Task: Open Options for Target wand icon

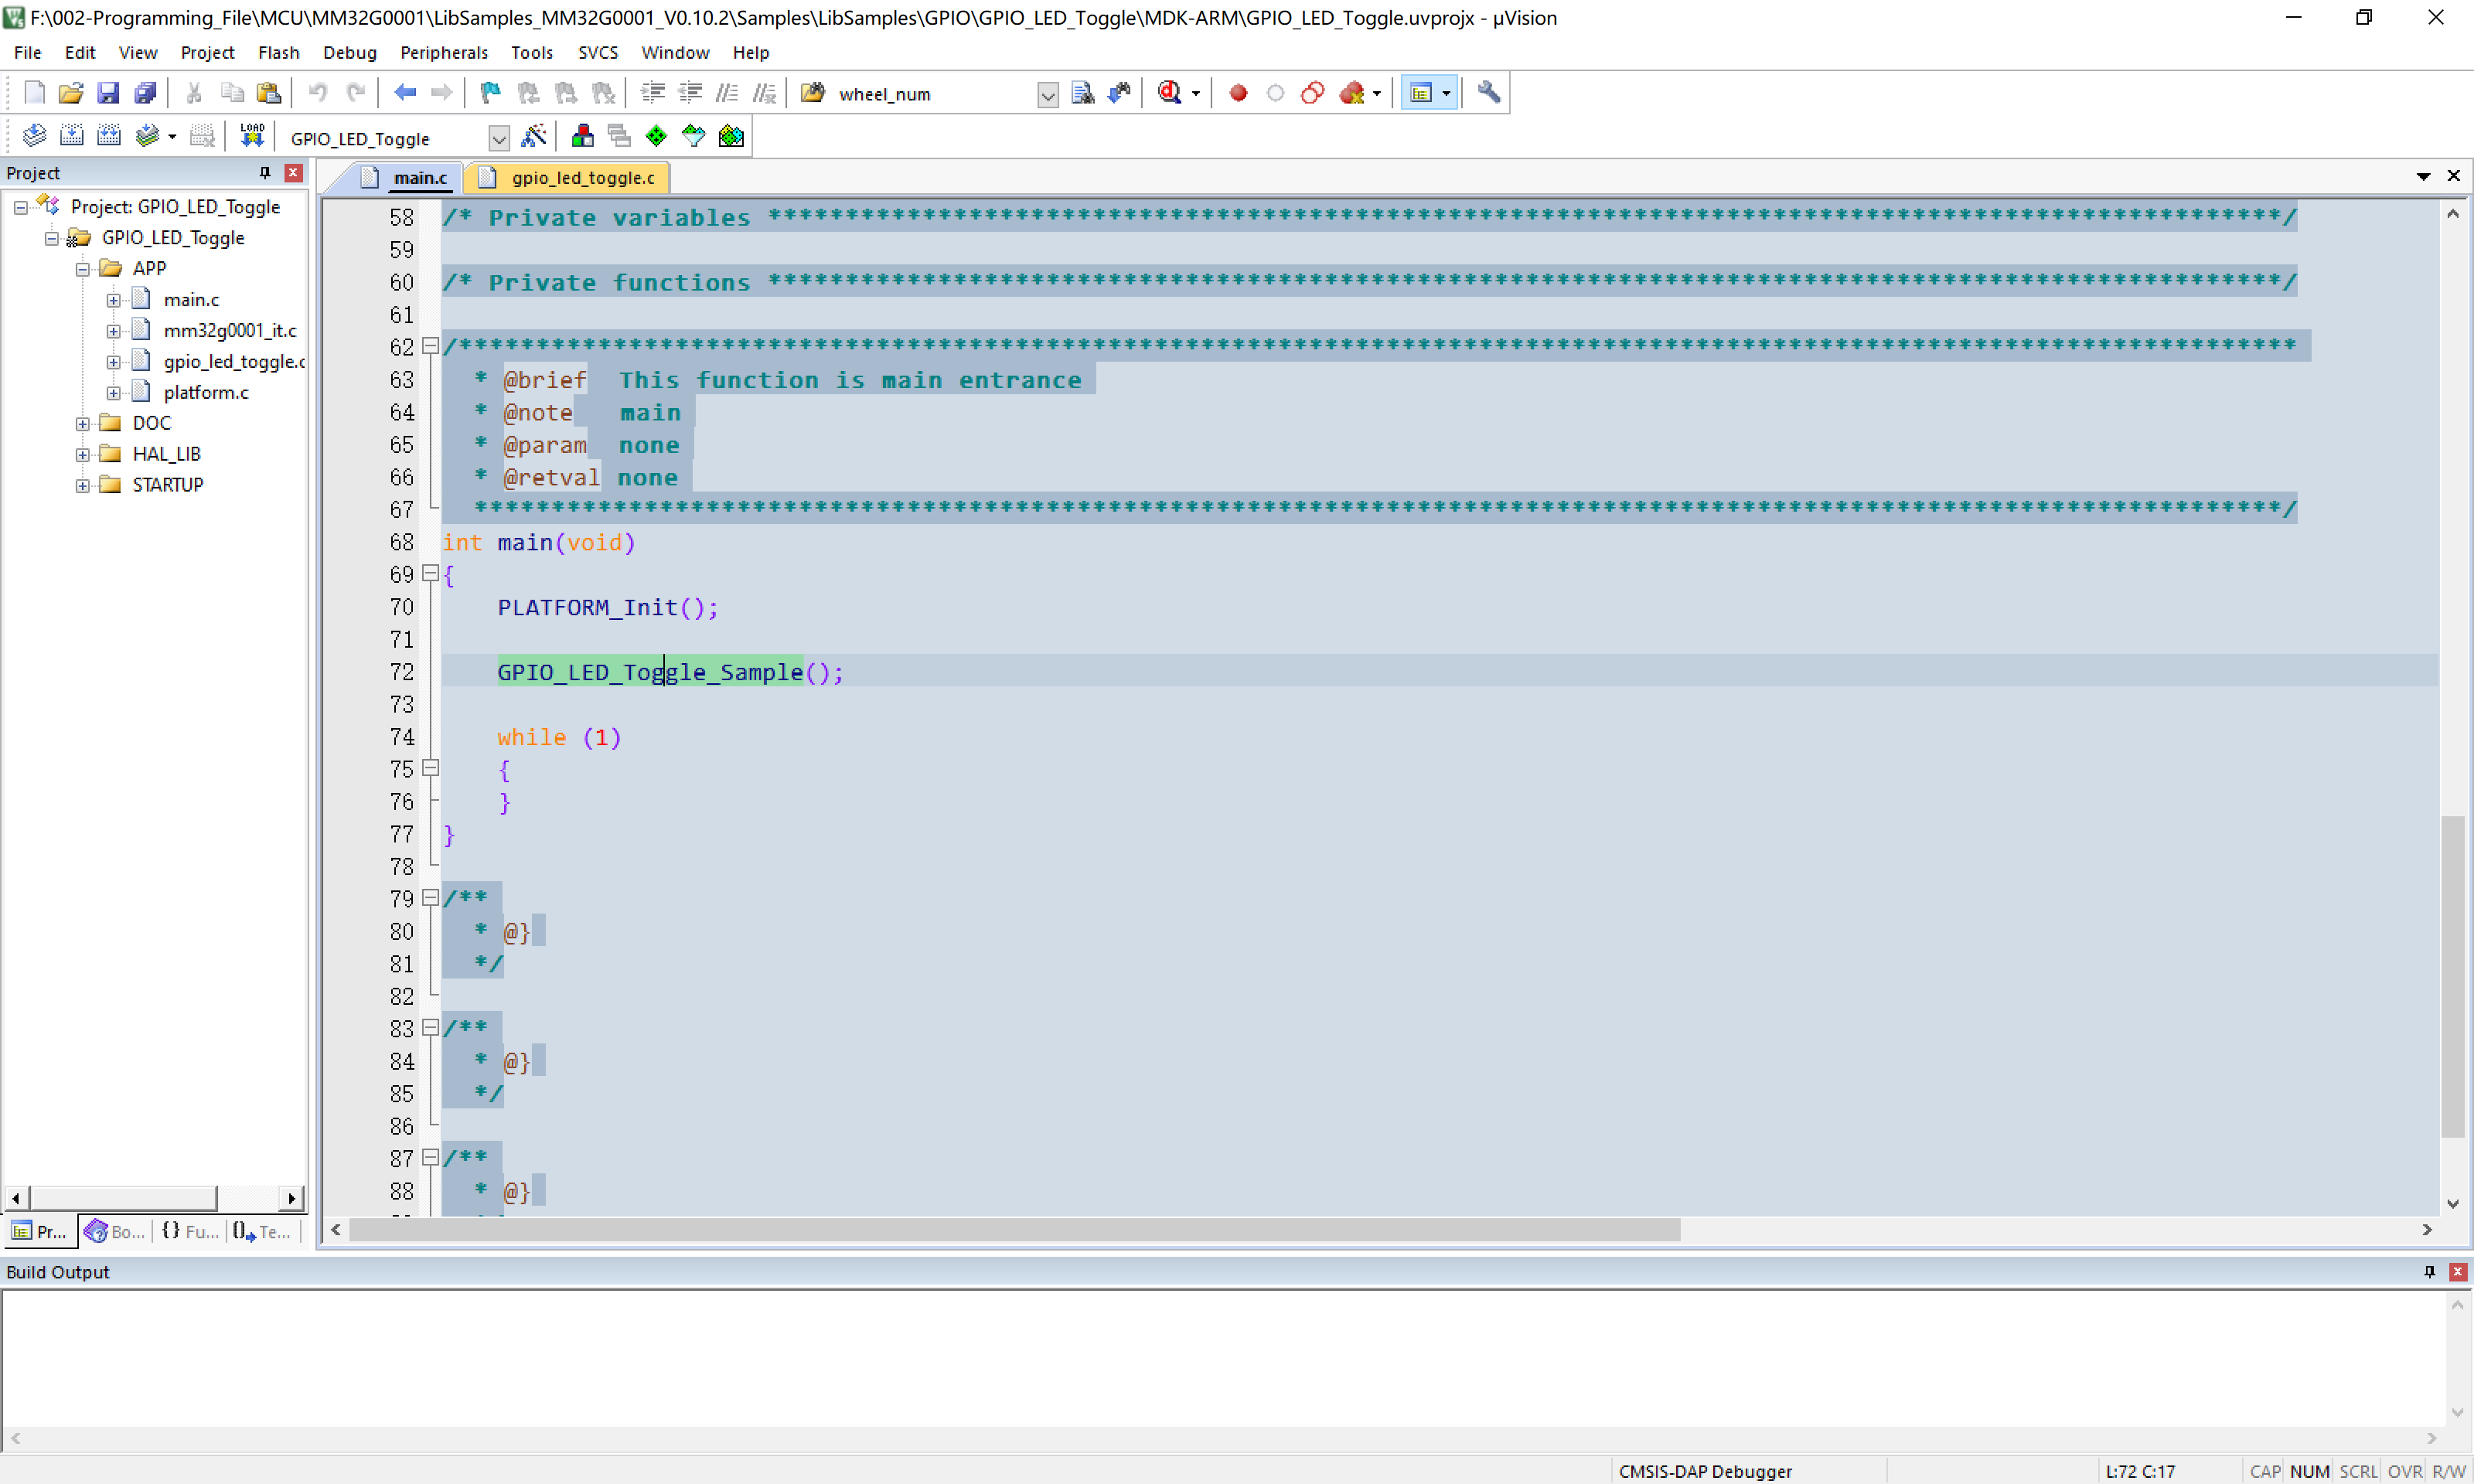Action: (534, 136)
